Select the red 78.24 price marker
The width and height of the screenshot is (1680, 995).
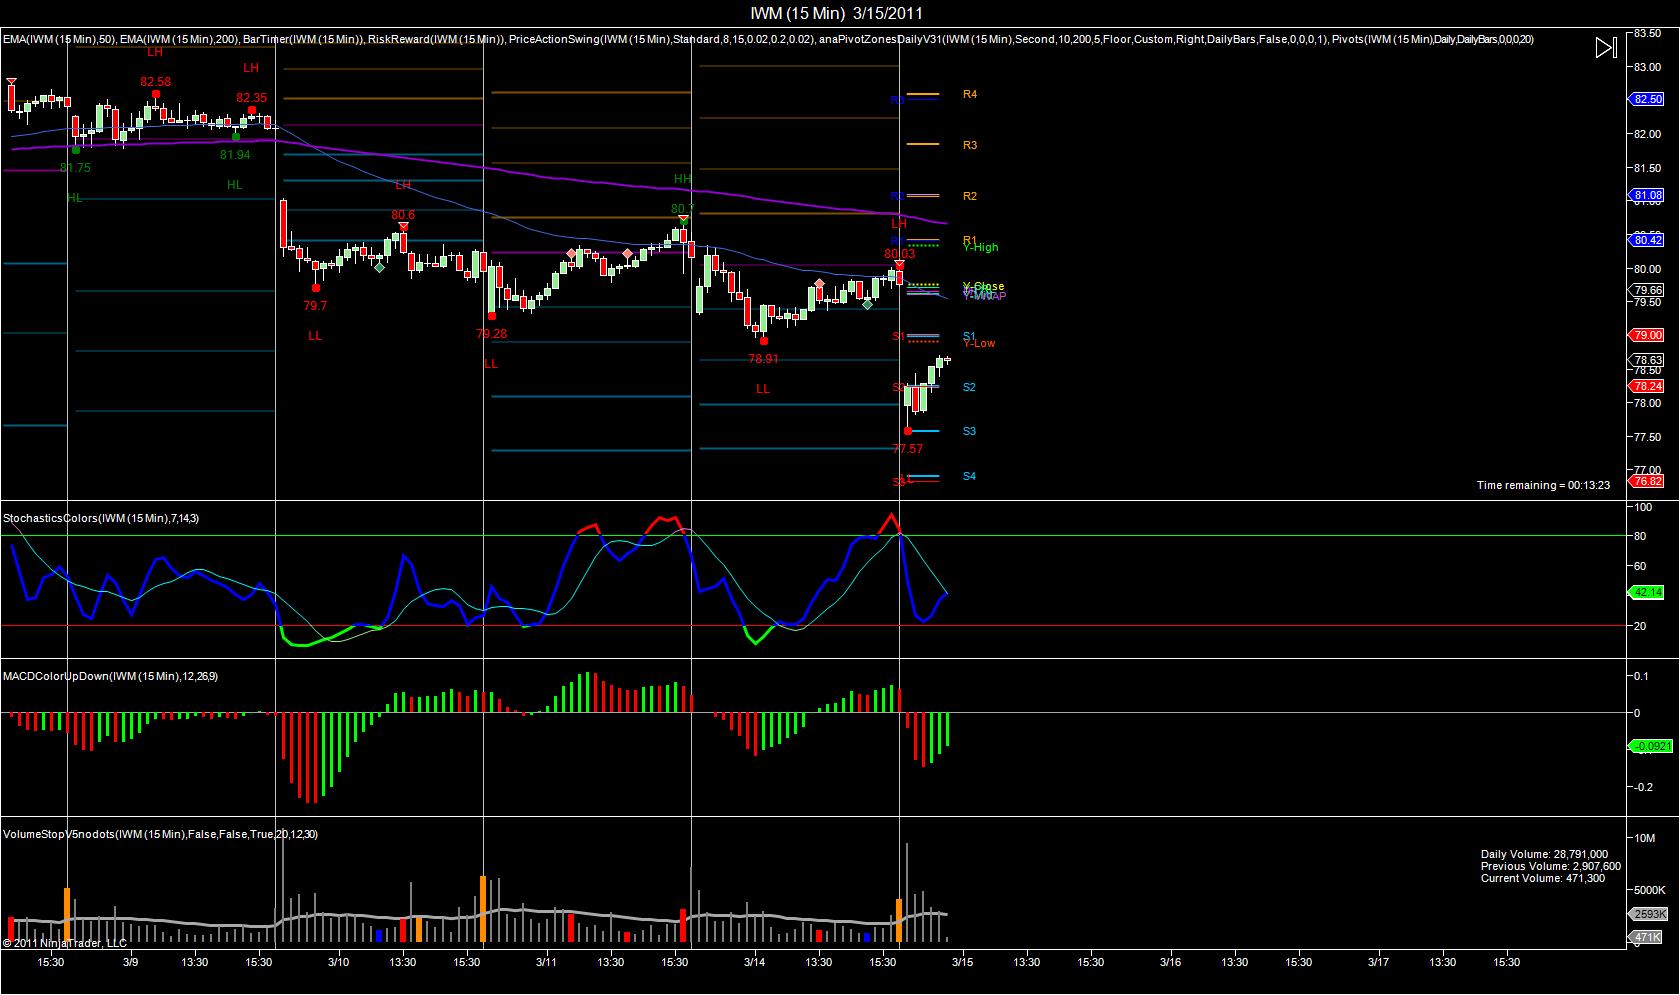[x=1647, y=386]
